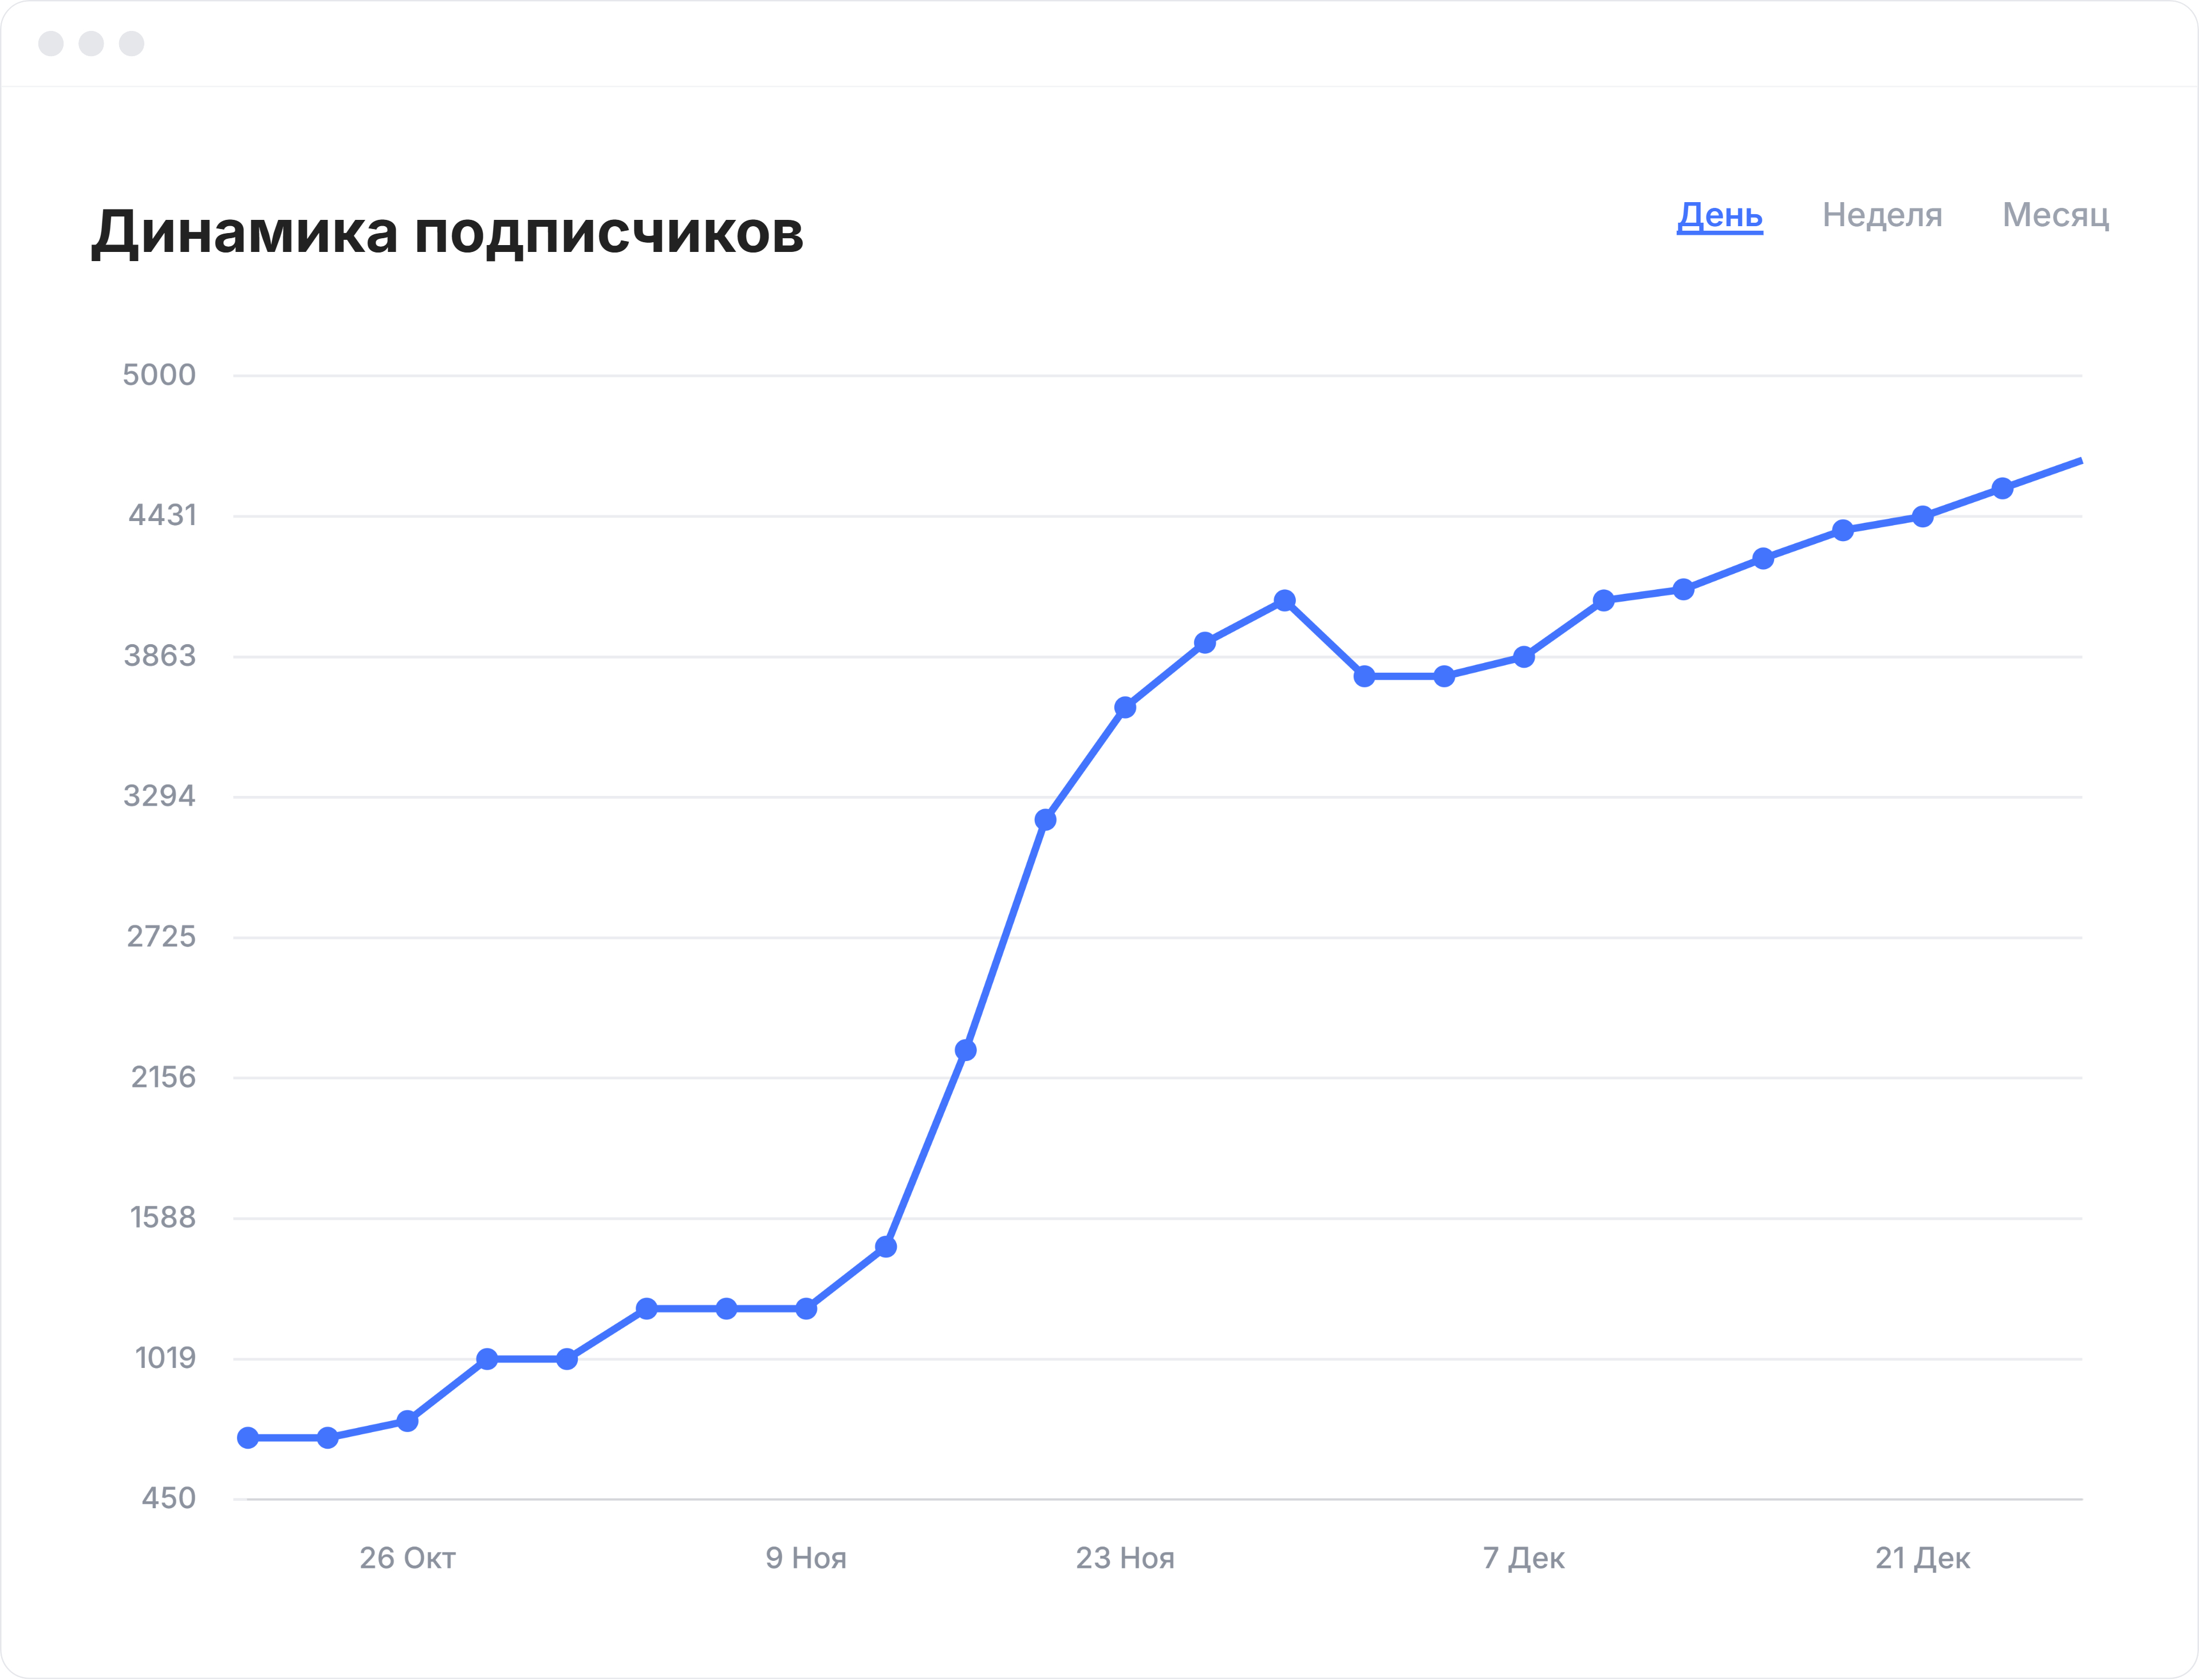
Task: Click the second window control dot
Action: [x=91, y=44]
